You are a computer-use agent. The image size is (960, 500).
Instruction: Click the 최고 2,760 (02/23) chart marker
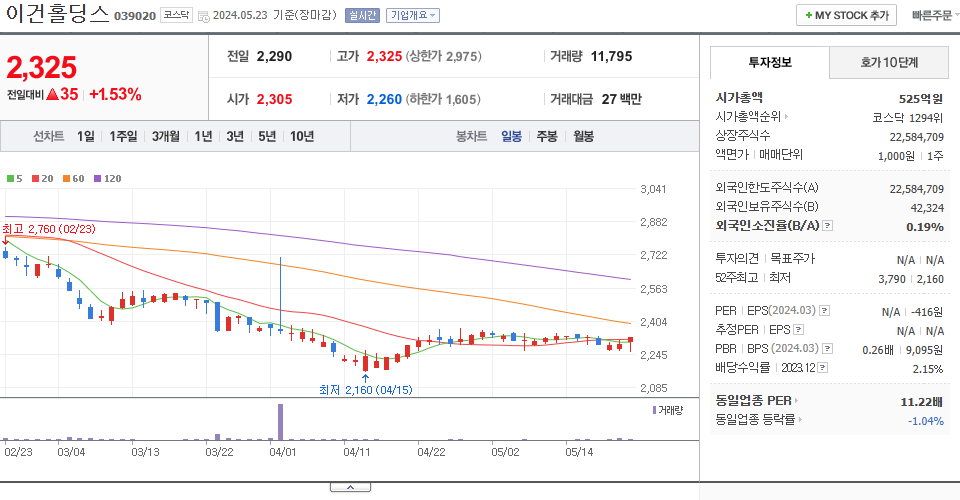[49, 229]
